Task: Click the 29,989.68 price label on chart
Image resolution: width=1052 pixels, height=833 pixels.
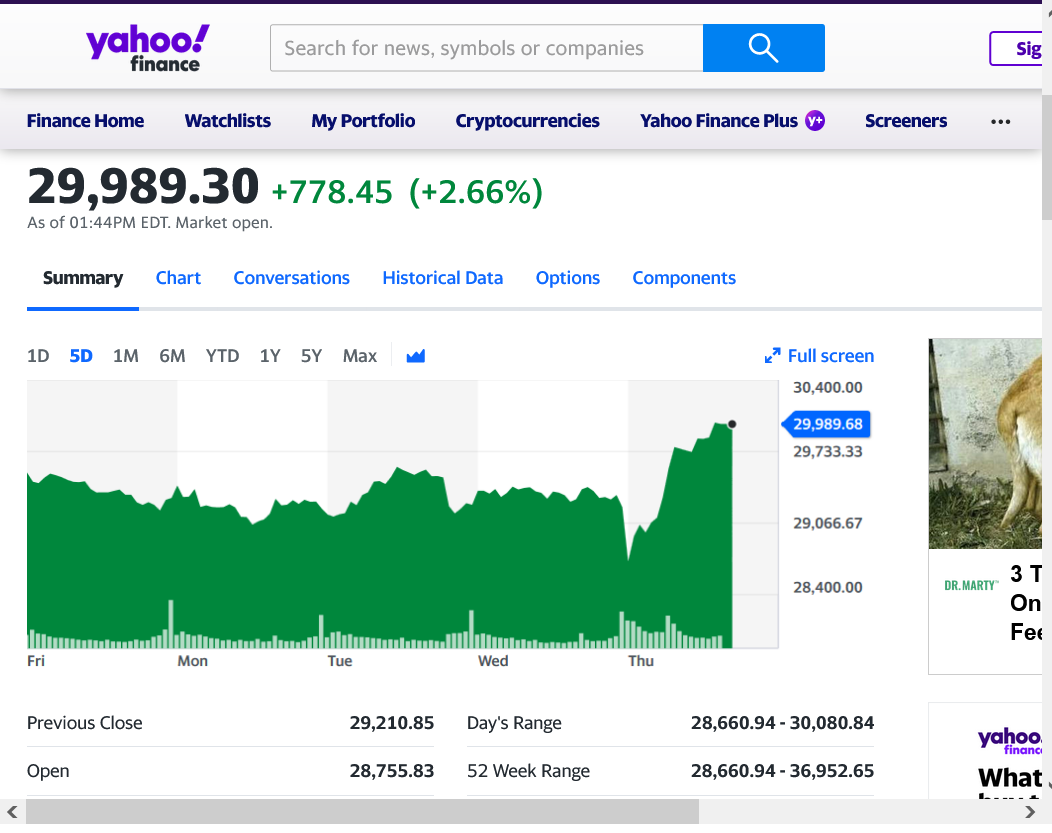Action: tap(827, 424)
